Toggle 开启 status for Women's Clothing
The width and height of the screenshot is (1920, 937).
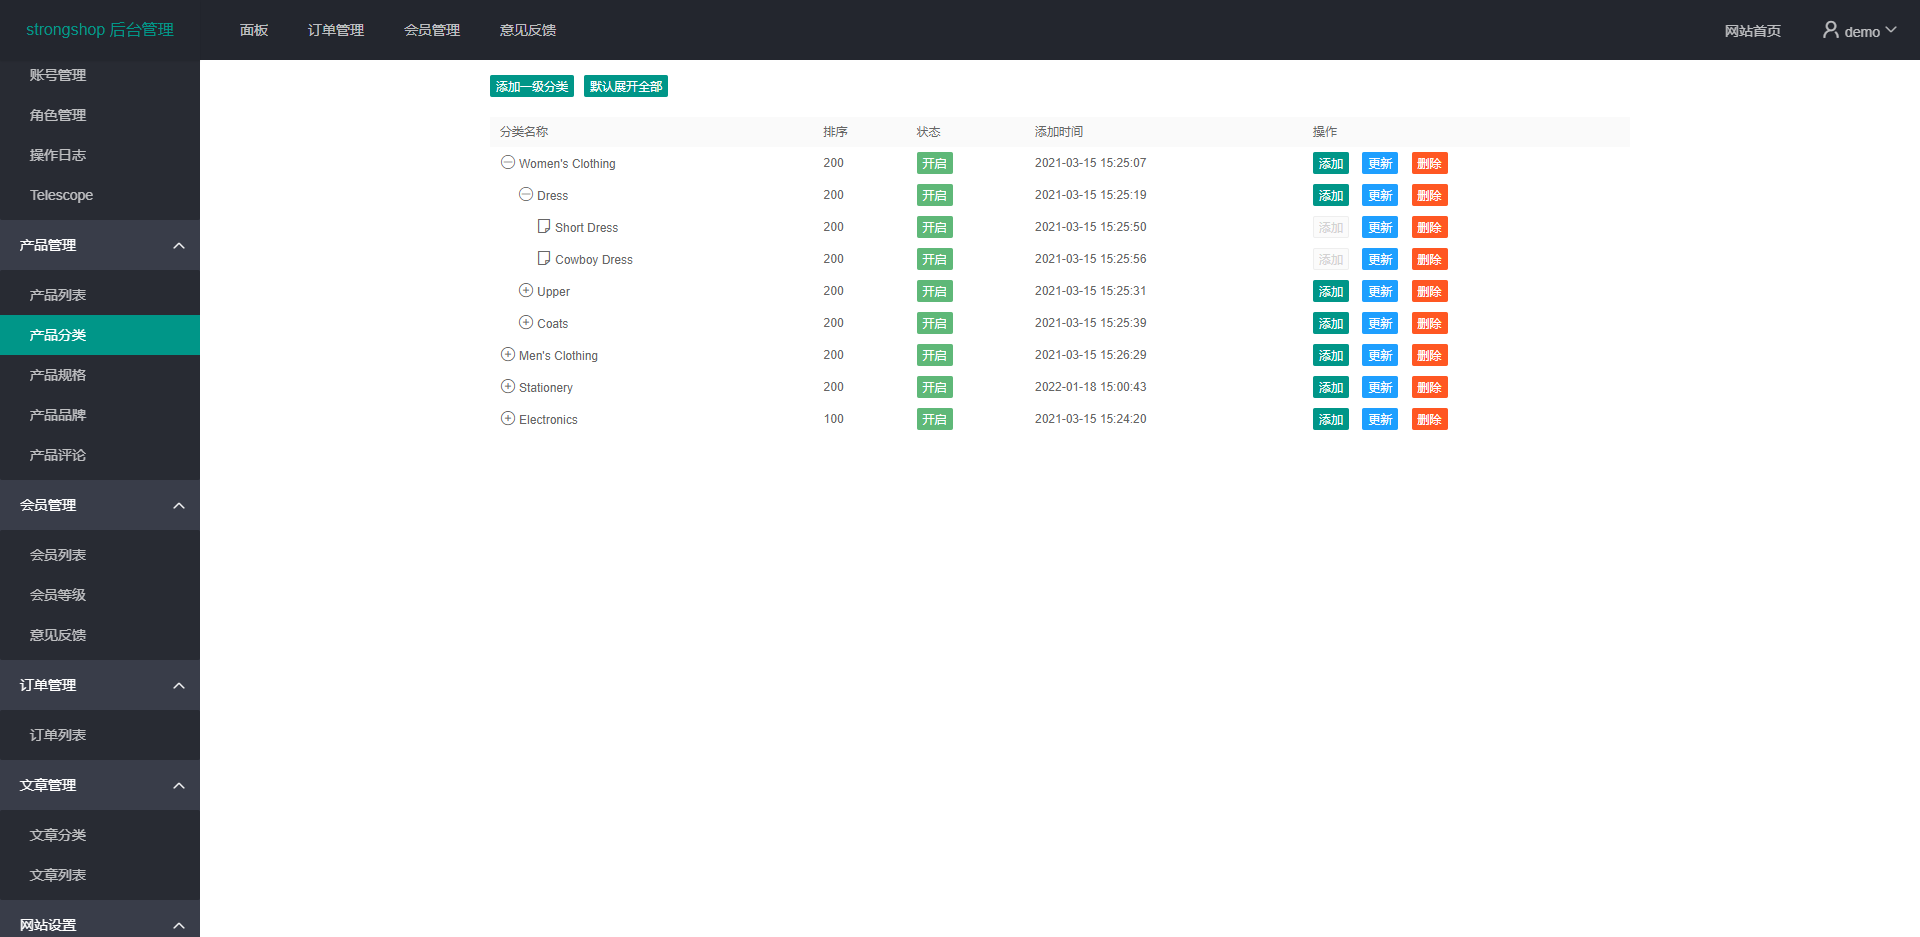935,163
